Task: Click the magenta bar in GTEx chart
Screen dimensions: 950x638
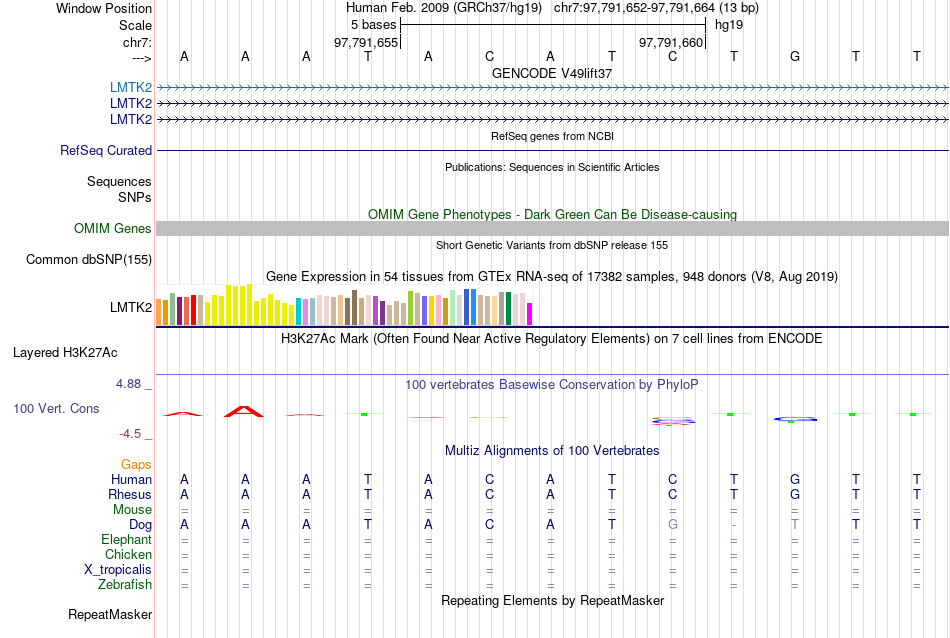Action: 529,314
